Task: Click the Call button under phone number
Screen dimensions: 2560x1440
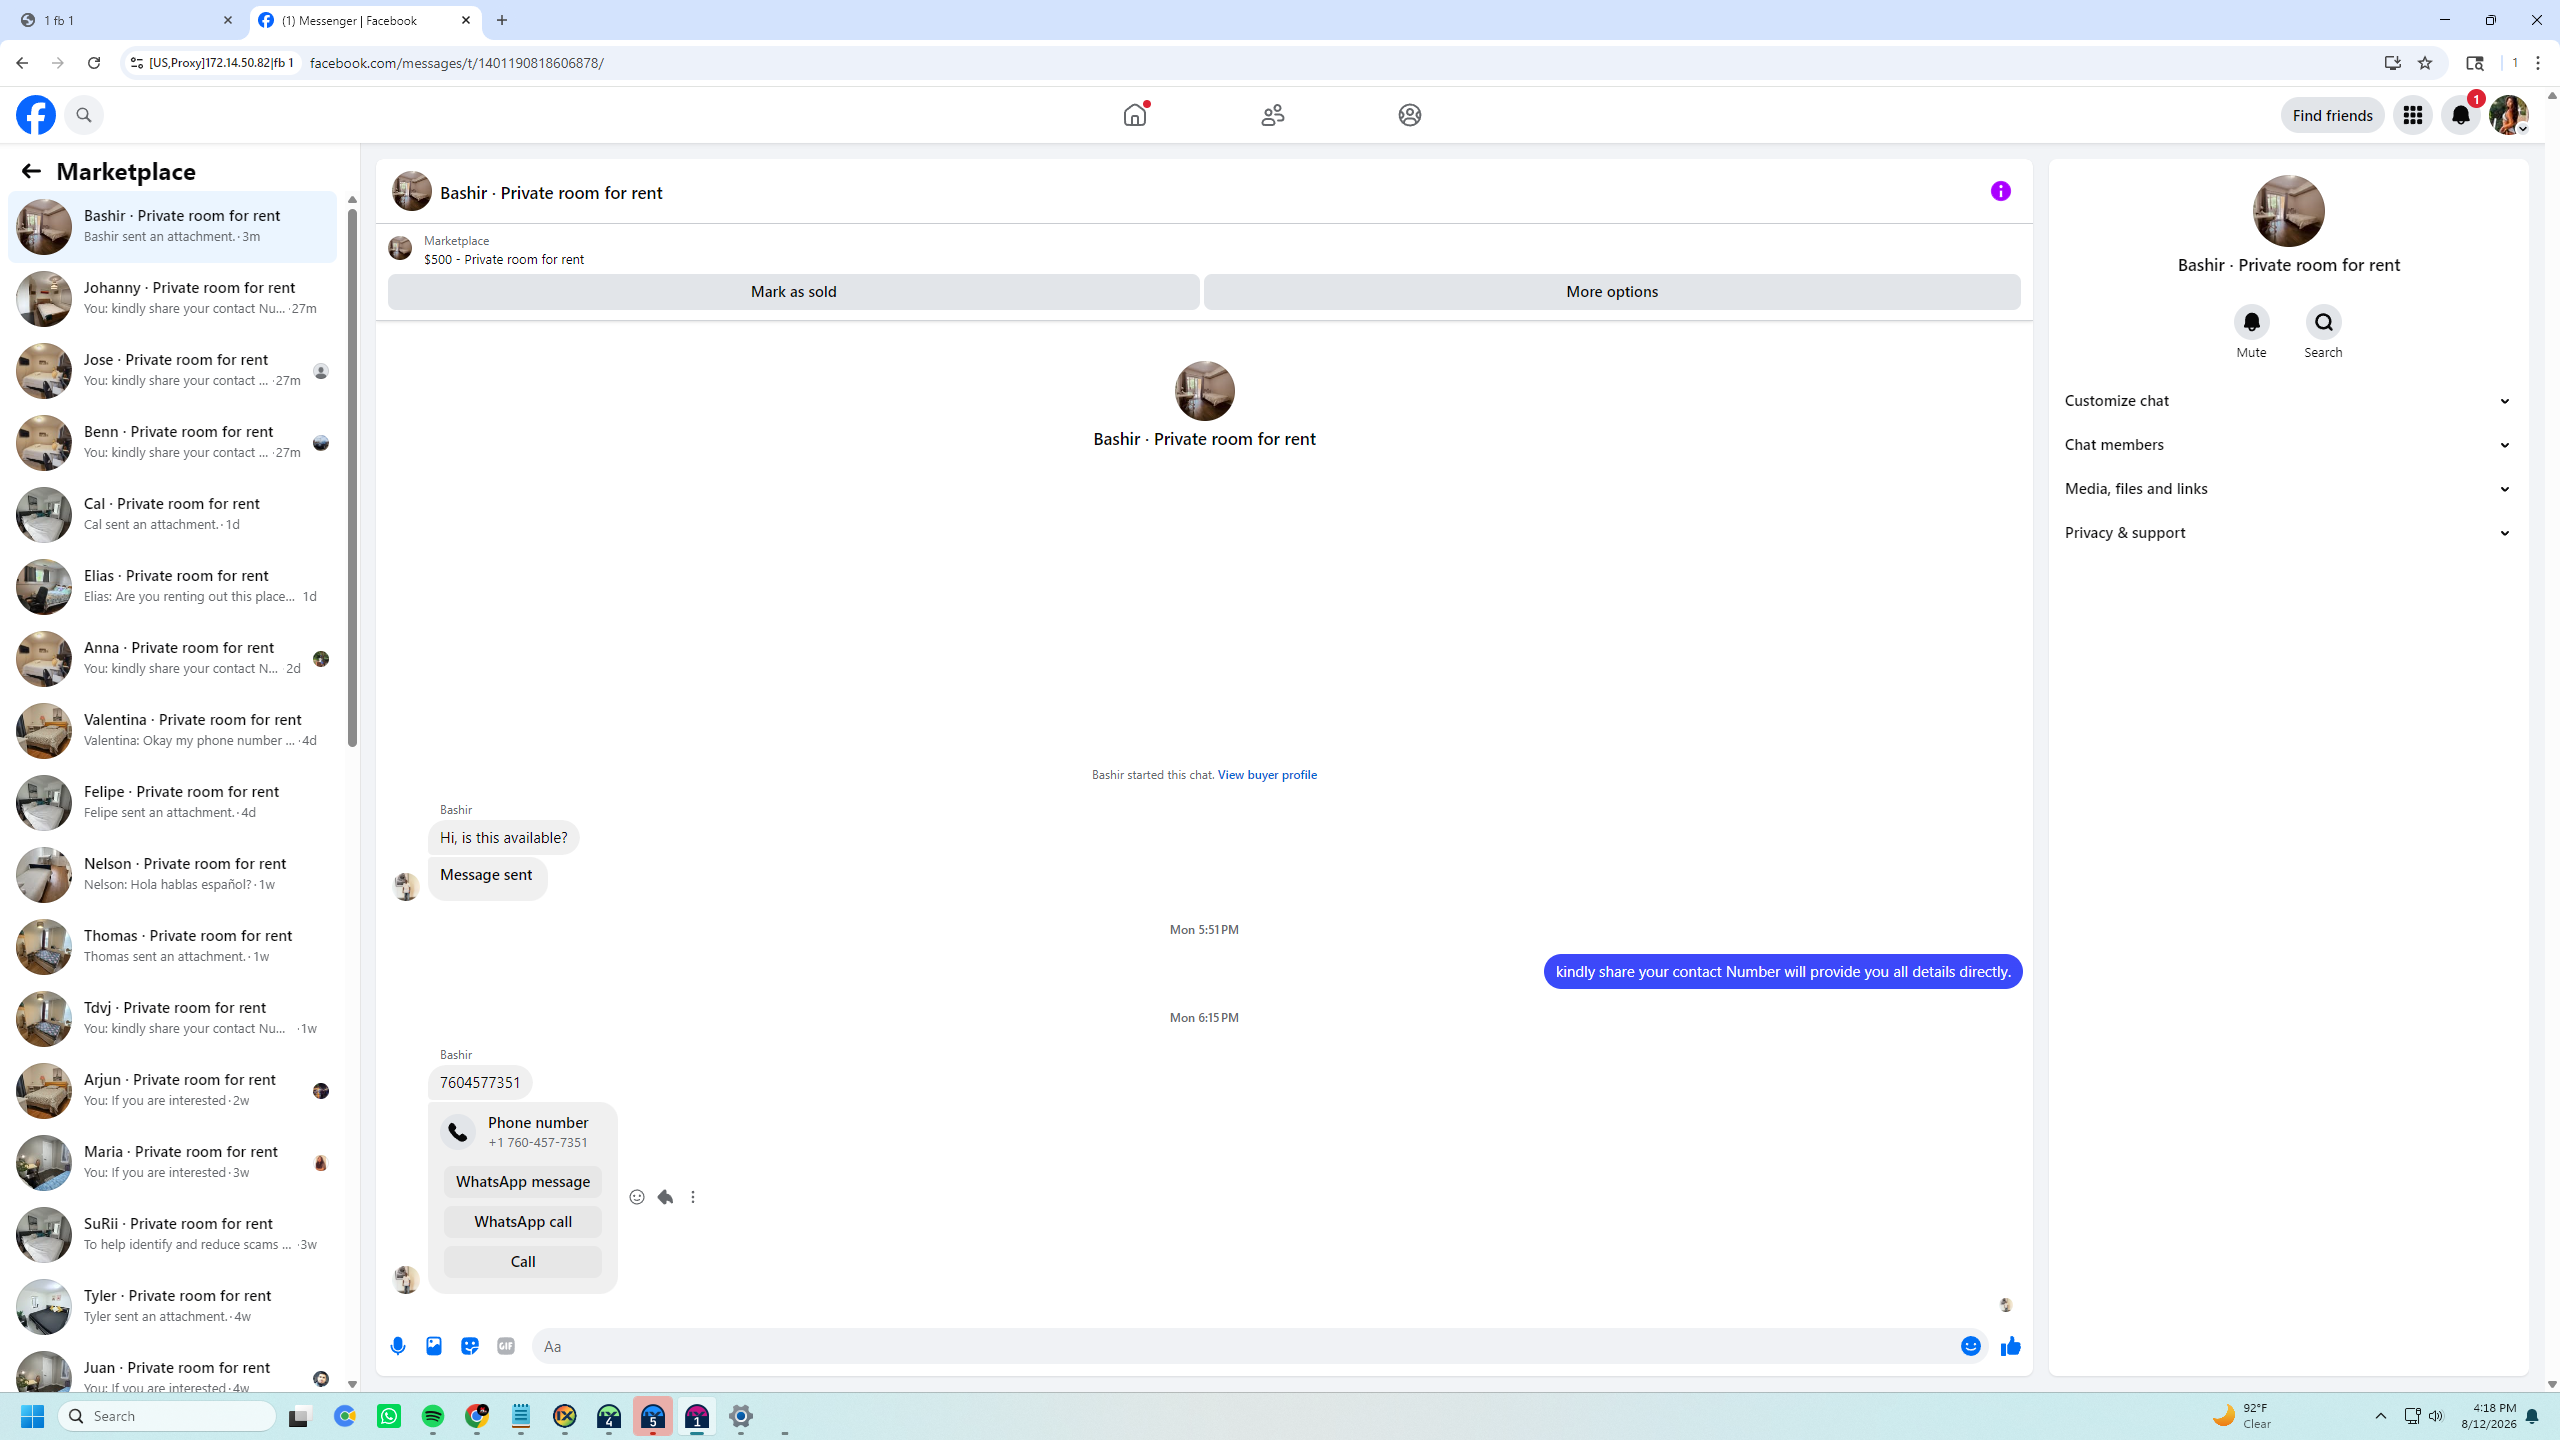Action: coord(523,1262)
